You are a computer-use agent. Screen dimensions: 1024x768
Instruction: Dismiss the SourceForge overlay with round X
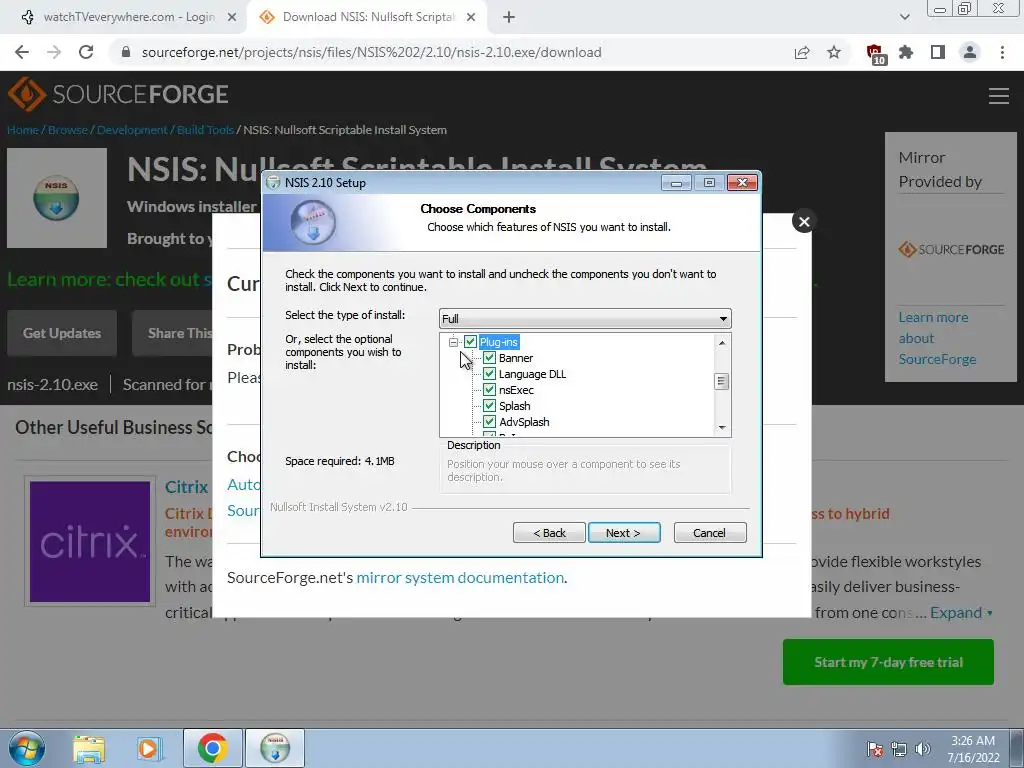click(804, 221)
